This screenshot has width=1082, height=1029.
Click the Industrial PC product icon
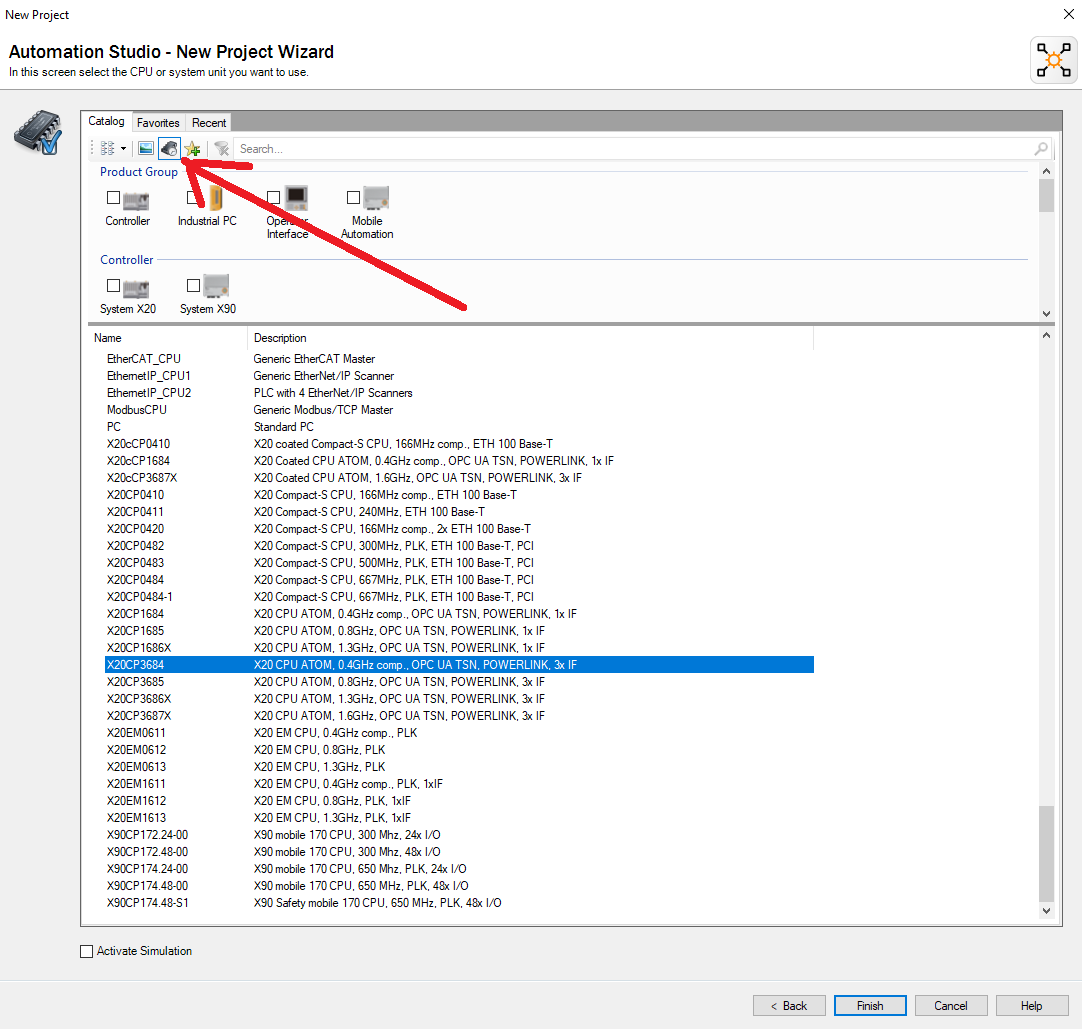click(216, 198)
